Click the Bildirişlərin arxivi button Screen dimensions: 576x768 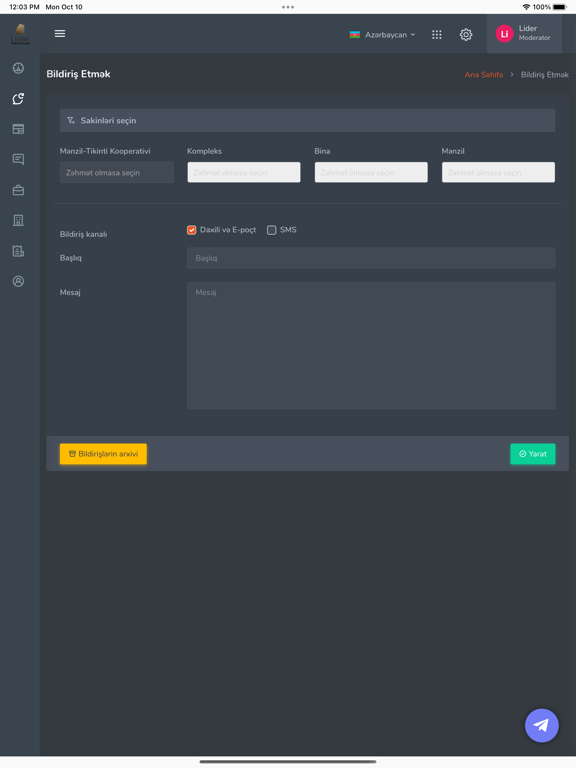pos(103,454)
